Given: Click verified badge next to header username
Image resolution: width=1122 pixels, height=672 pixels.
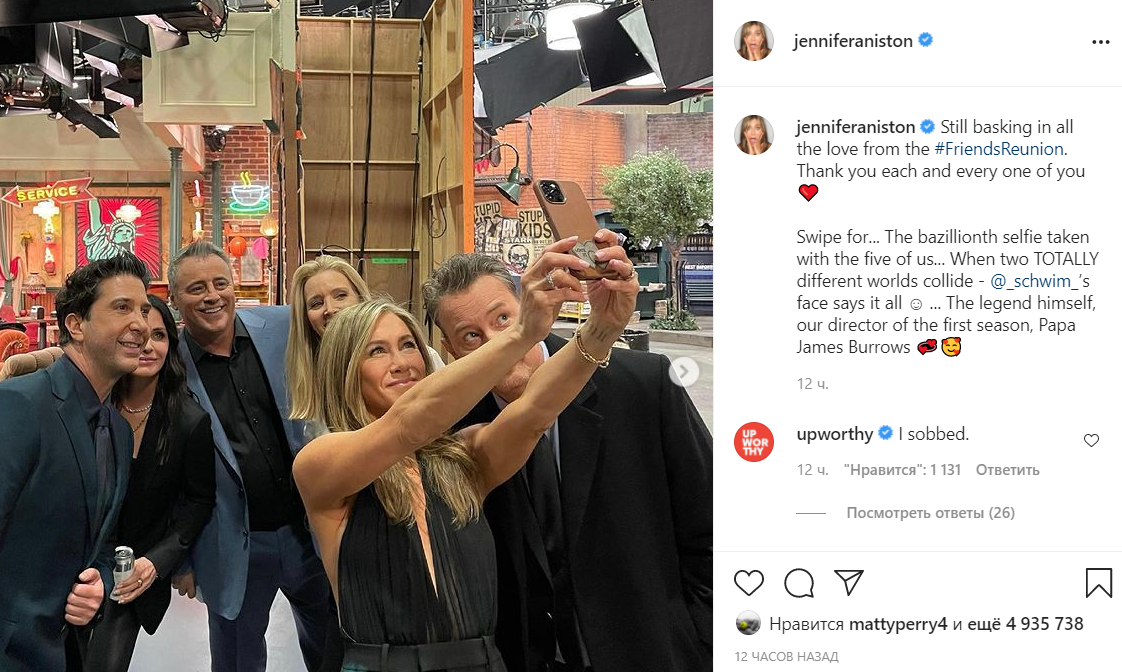Looking at the screenshot, I should click(x=925, y=40).
